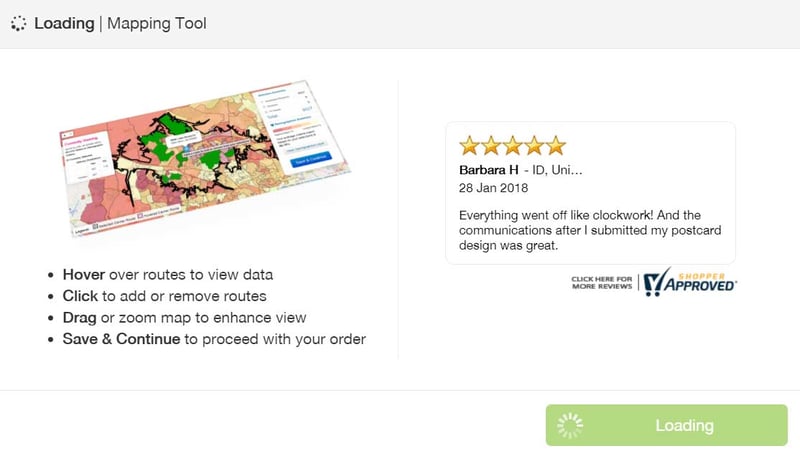Click the 'Loading' heading text

[x=64, y=23]
